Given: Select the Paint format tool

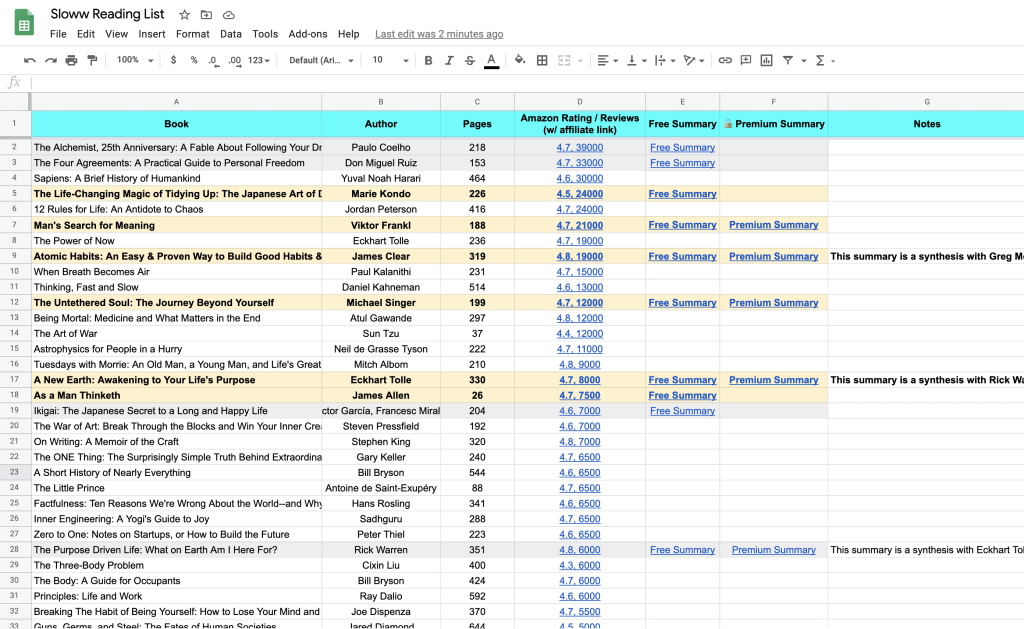Looking at the screenshot, I should pos(92,60).
